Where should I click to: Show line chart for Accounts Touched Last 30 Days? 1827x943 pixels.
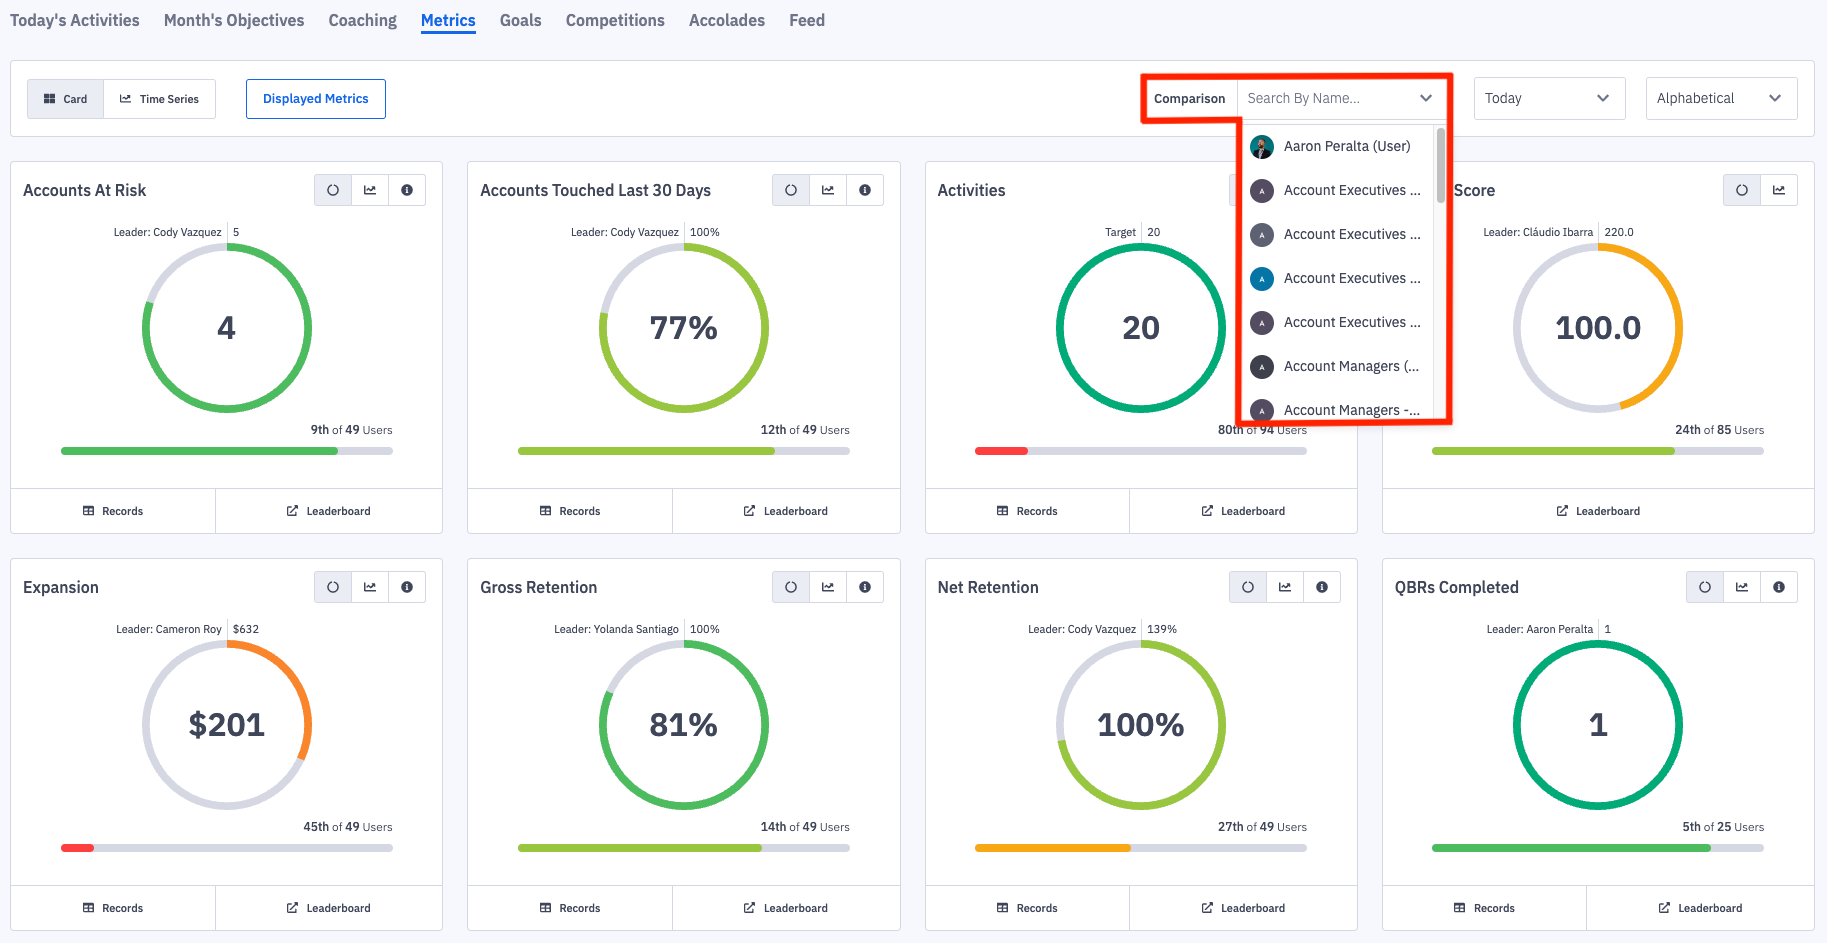[x=828, y=190]
